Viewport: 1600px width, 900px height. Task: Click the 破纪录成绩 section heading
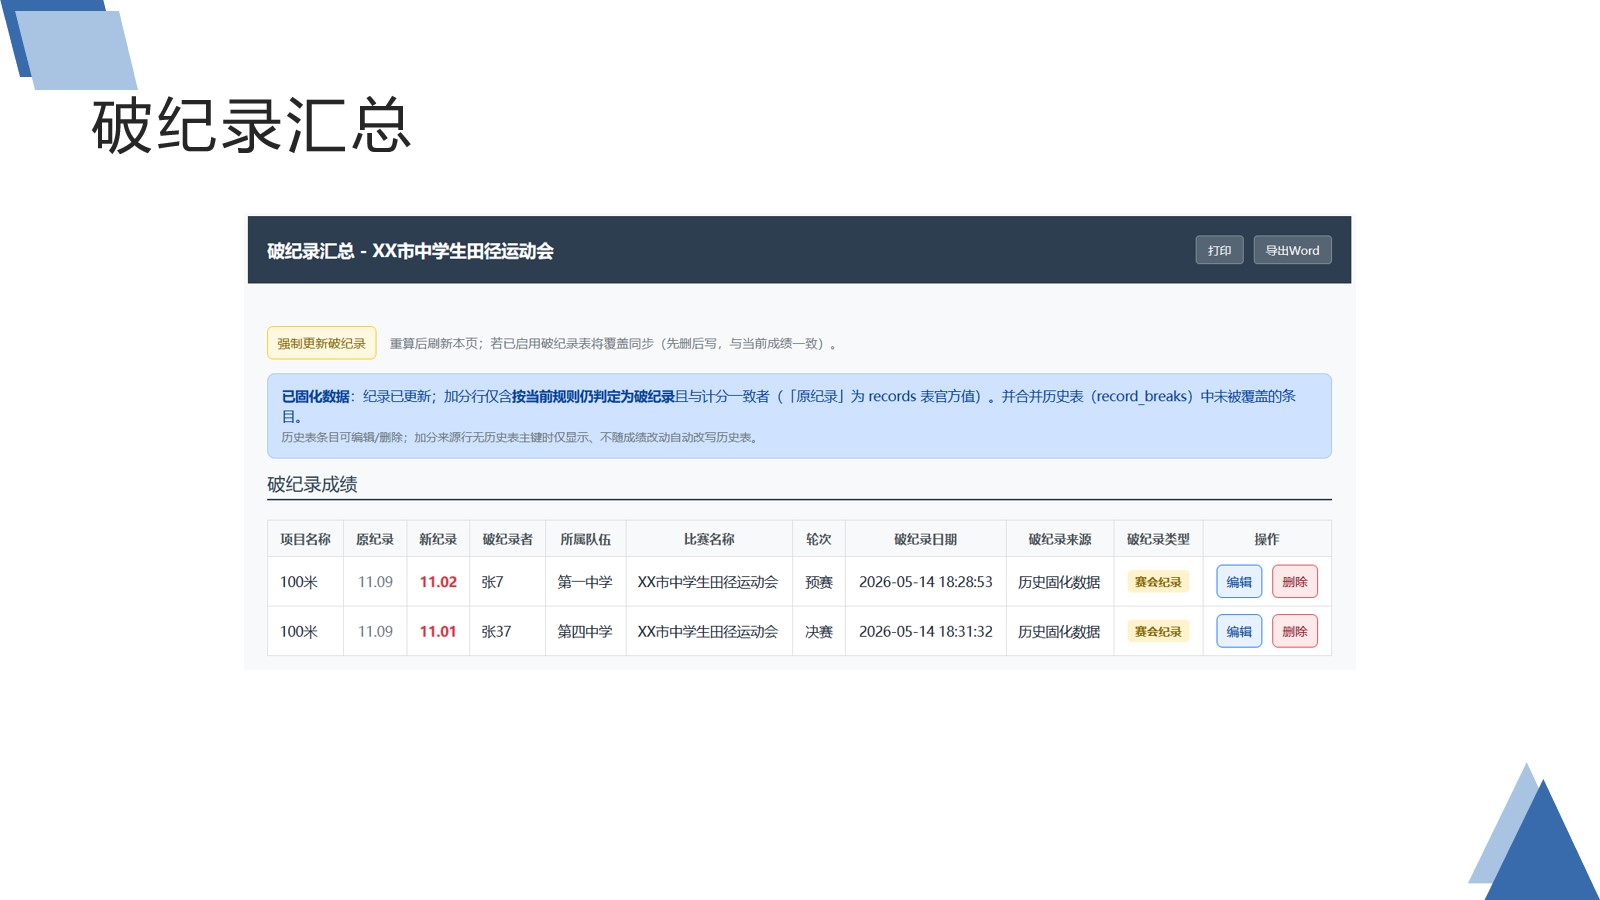click(312, 484)
